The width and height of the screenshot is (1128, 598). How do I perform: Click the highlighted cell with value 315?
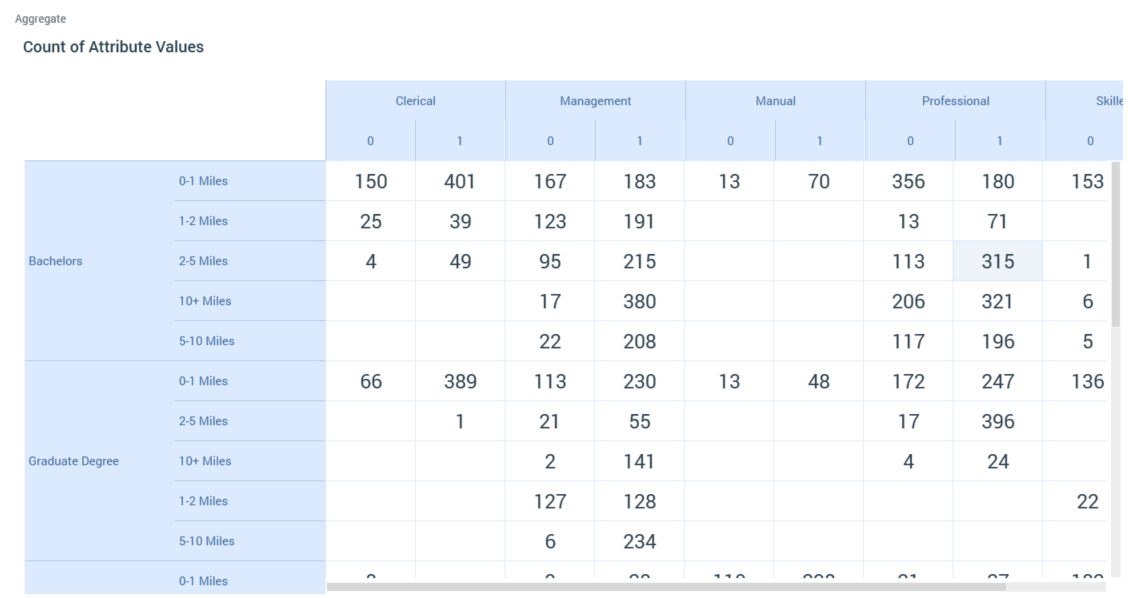click(998, 261)
